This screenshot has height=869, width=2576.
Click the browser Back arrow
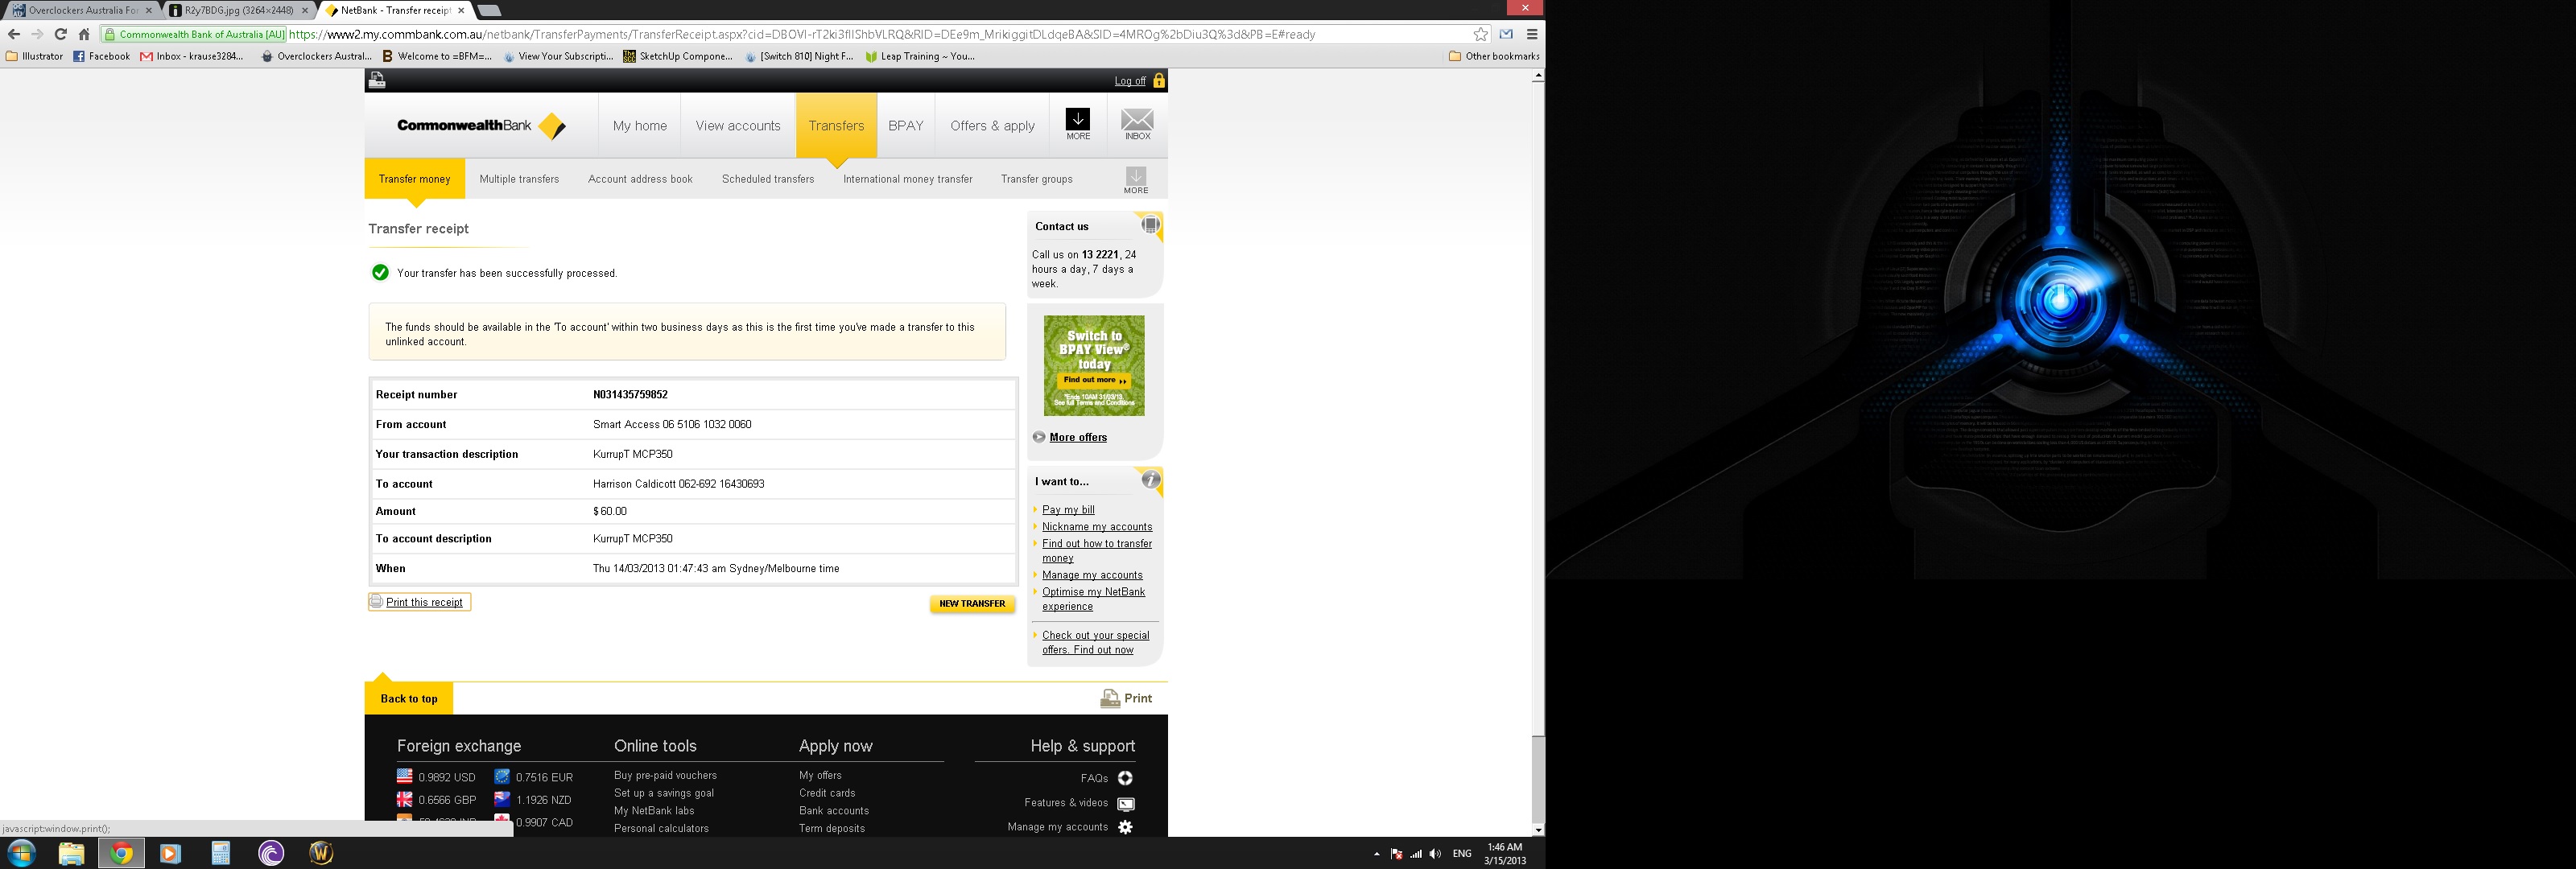click(14, 34)
